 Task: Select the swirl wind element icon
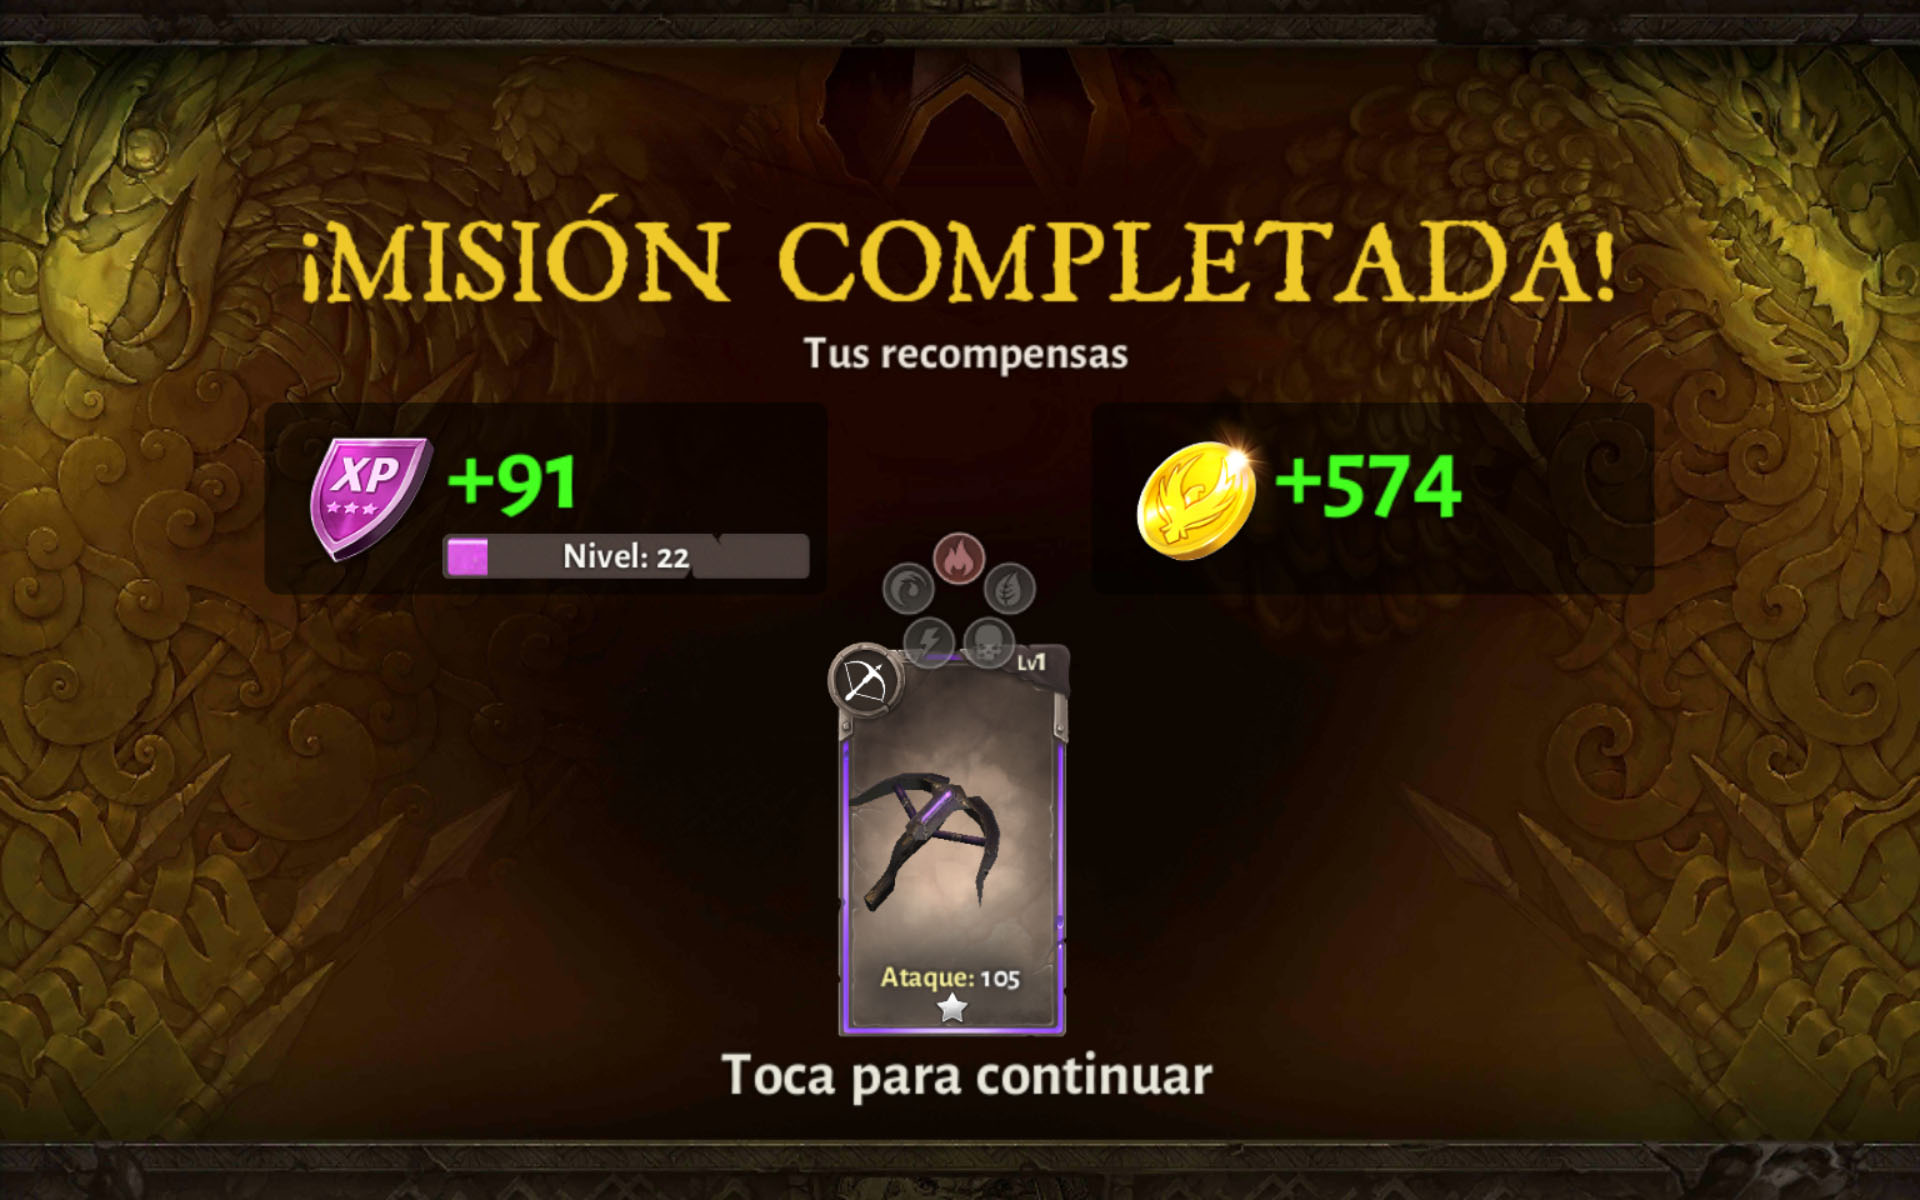coord(908,588)
